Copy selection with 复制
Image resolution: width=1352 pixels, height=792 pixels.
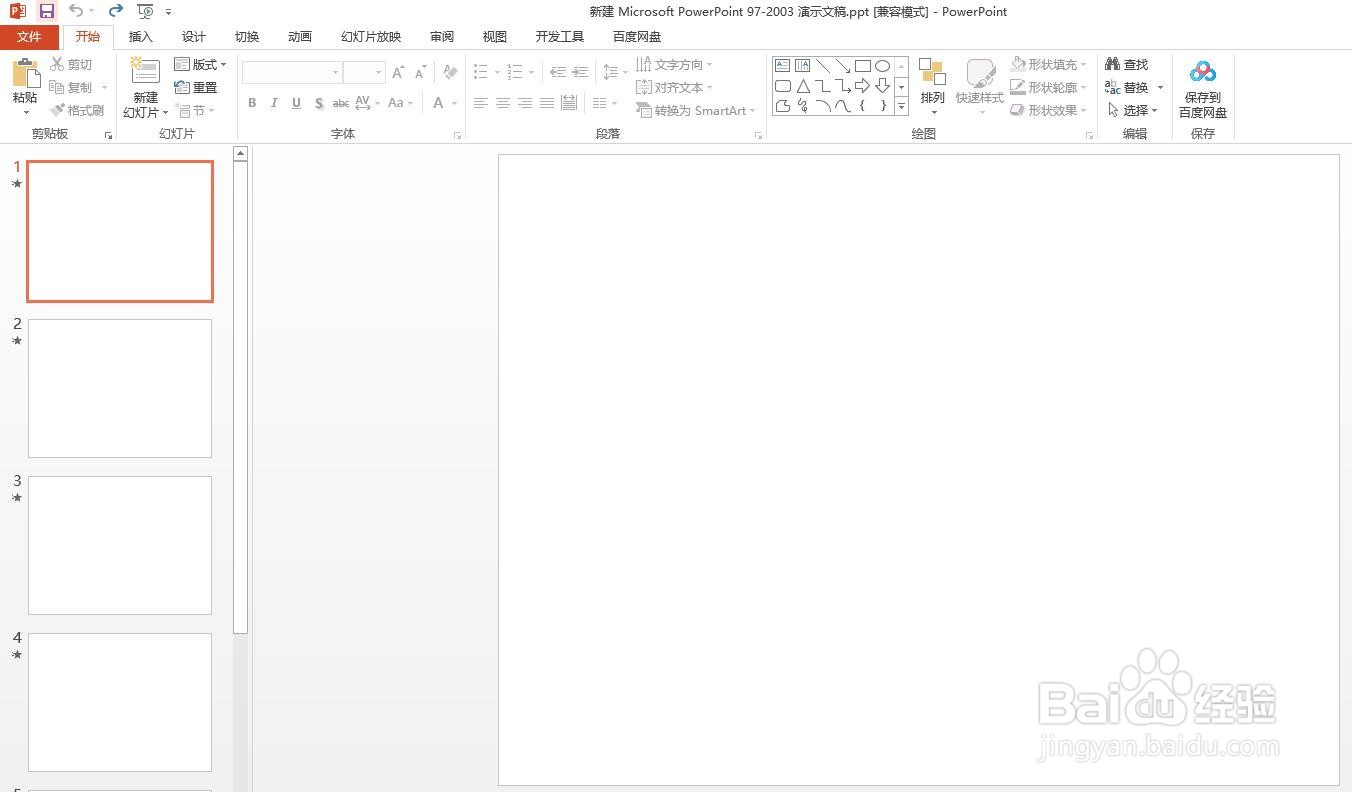click(x=72, y=87)
